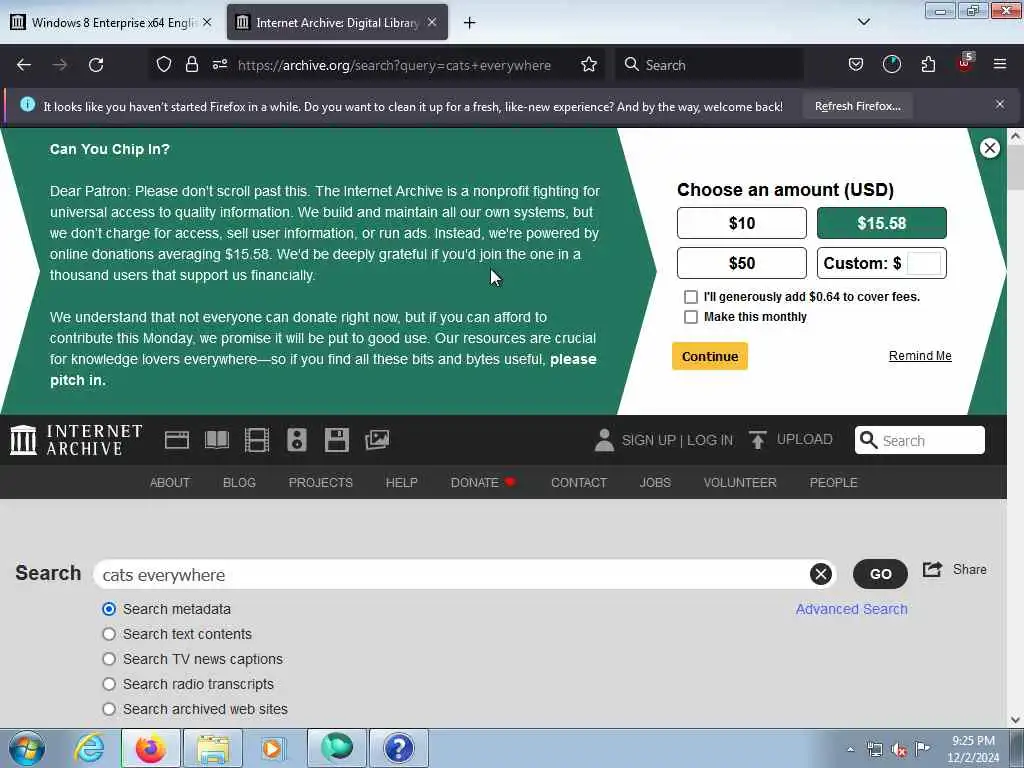Click the Custom donation amount field

(x=924, y=263)
